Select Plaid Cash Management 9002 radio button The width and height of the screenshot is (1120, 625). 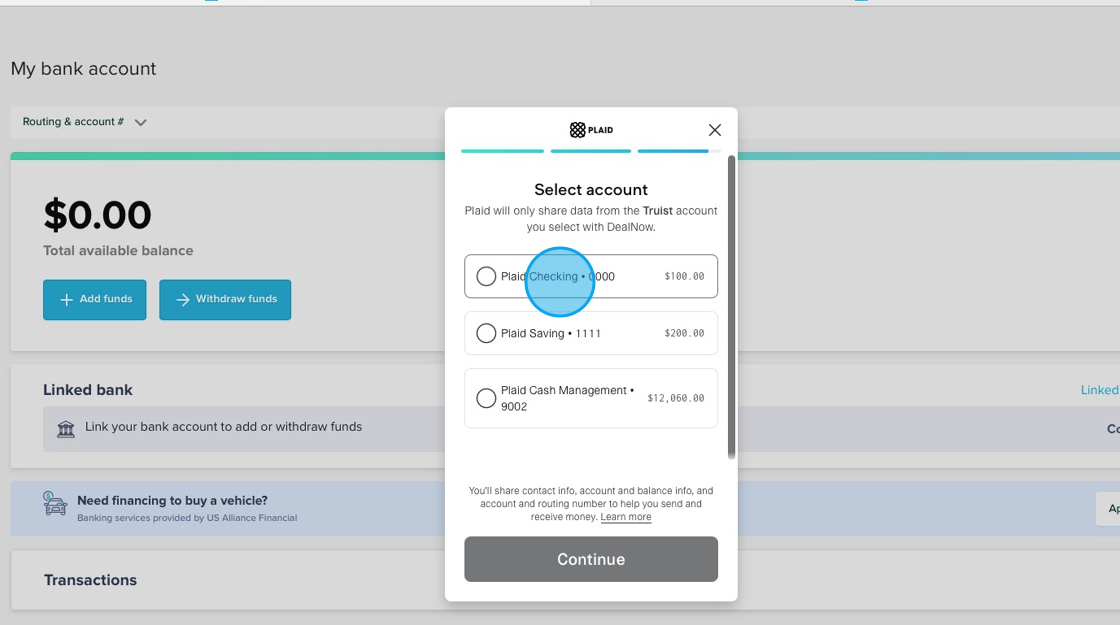pyautogui.click(x=486, y=398)
